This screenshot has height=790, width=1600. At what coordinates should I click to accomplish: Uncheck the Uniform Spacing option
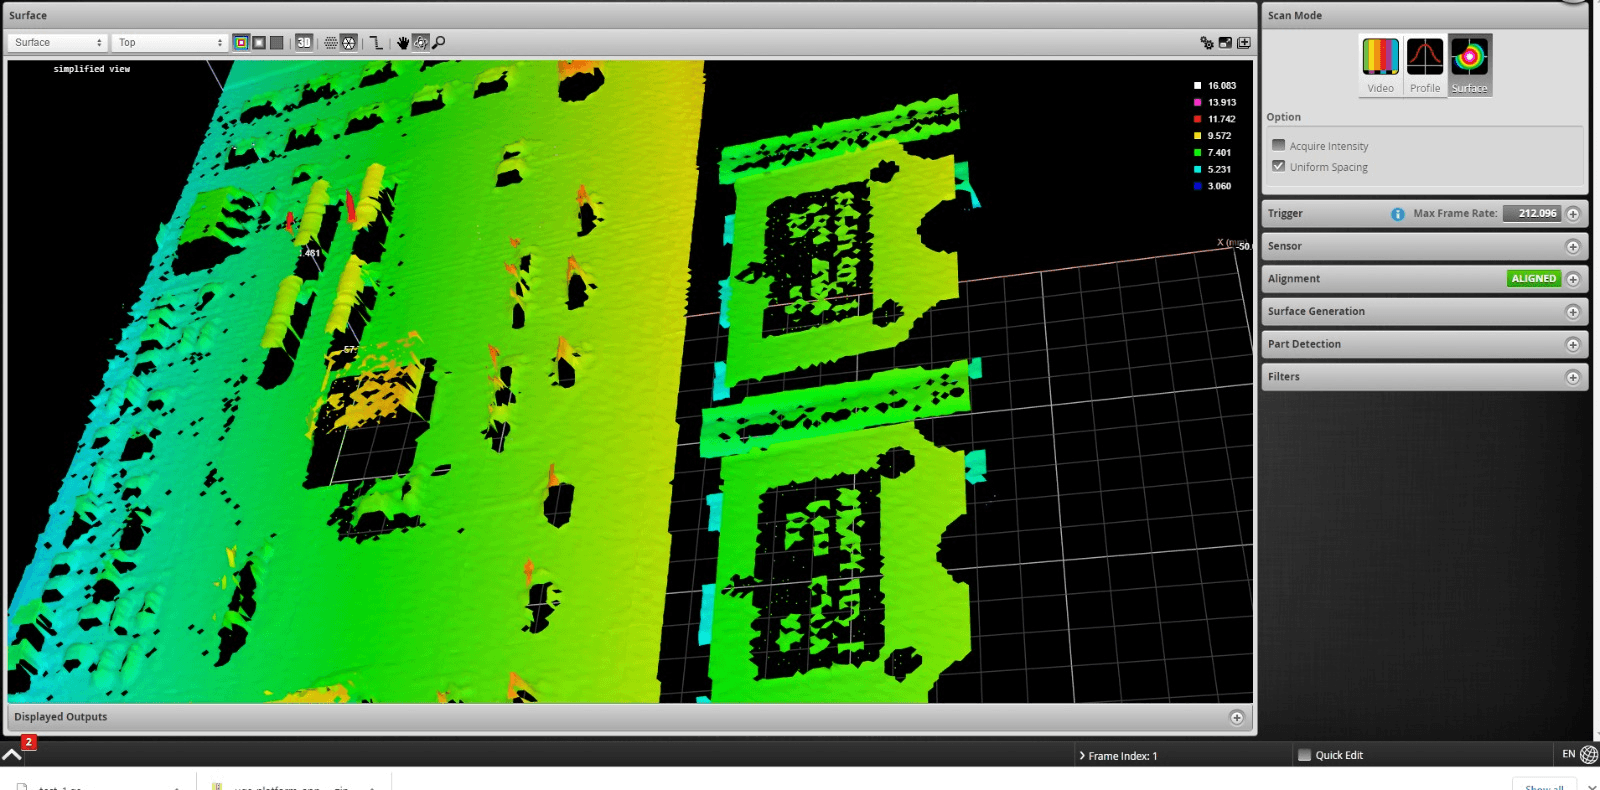1278,166
